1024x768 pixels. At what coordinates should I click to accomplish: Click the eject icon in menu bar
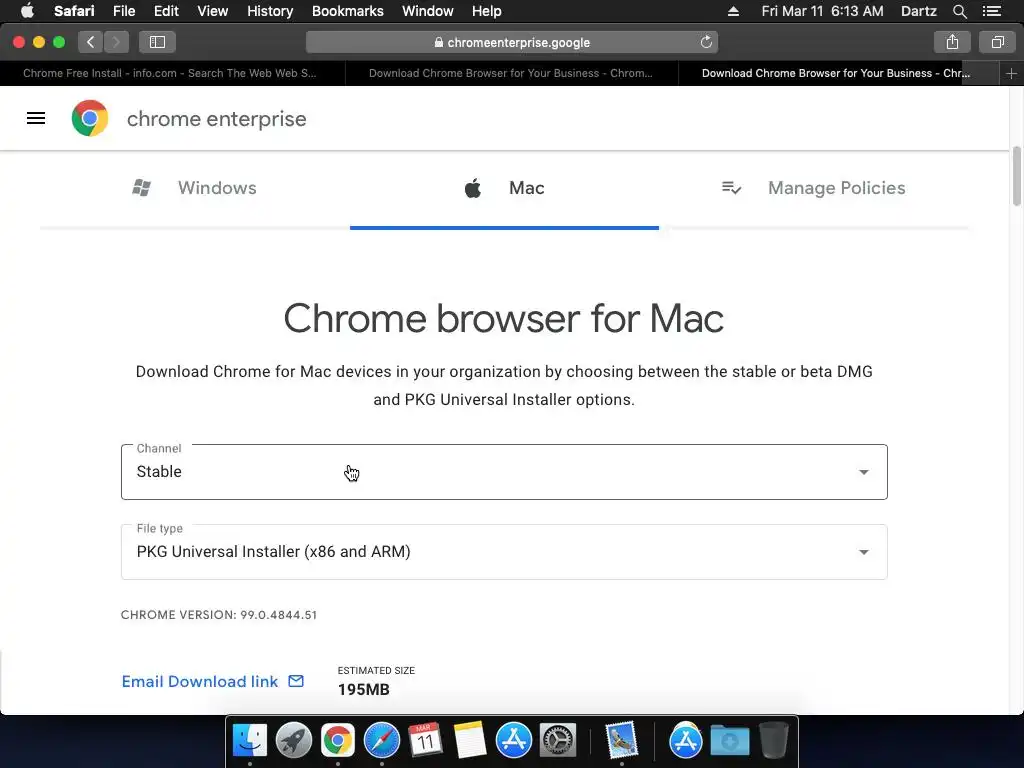pos(733,11)
